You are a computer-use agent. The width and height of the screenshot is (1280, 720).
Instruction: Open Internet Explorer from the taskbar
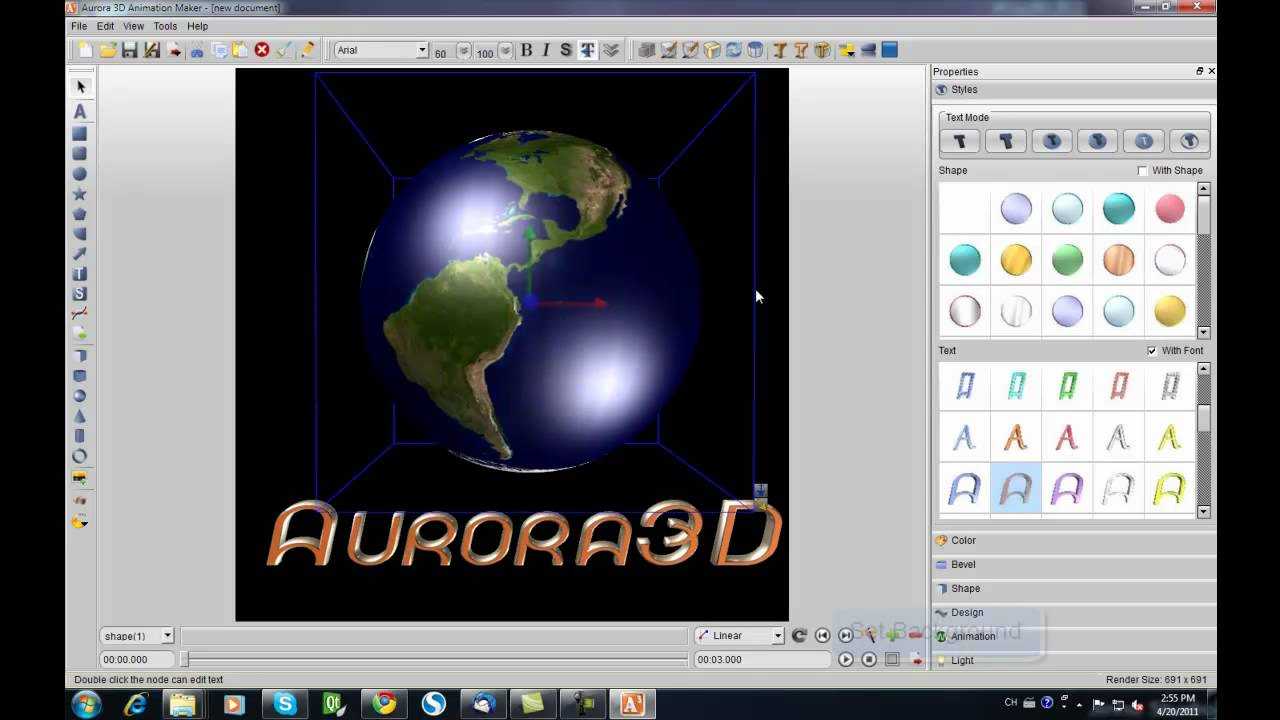point(135,704)
